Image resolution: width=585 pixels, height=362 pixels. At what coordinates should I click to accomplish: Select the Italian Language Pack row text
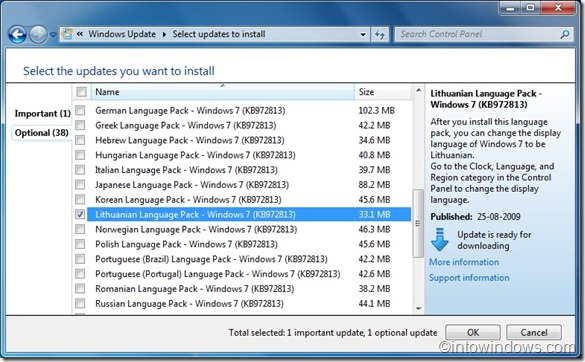186,170
